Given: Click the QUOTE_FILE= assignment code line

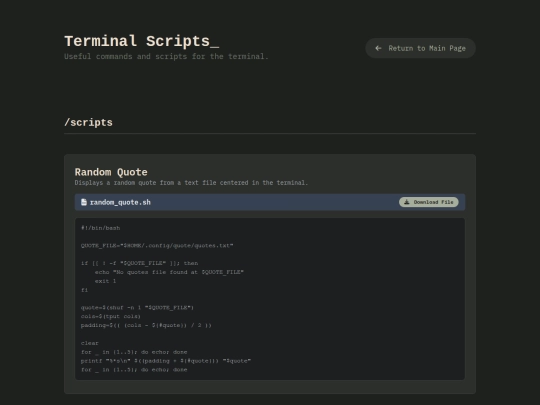Looking at the screenshot, I should pyautogui.click(x=157, y=246).
